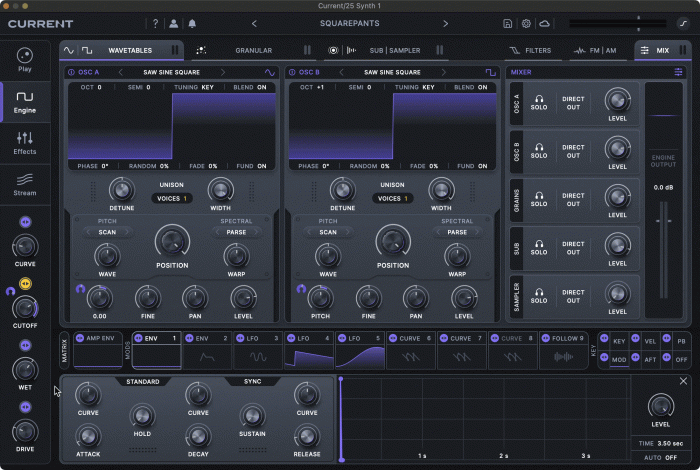Select SYNC envelope mode
The width and height of the screenshot is (700, 470).
pos(253,382)
